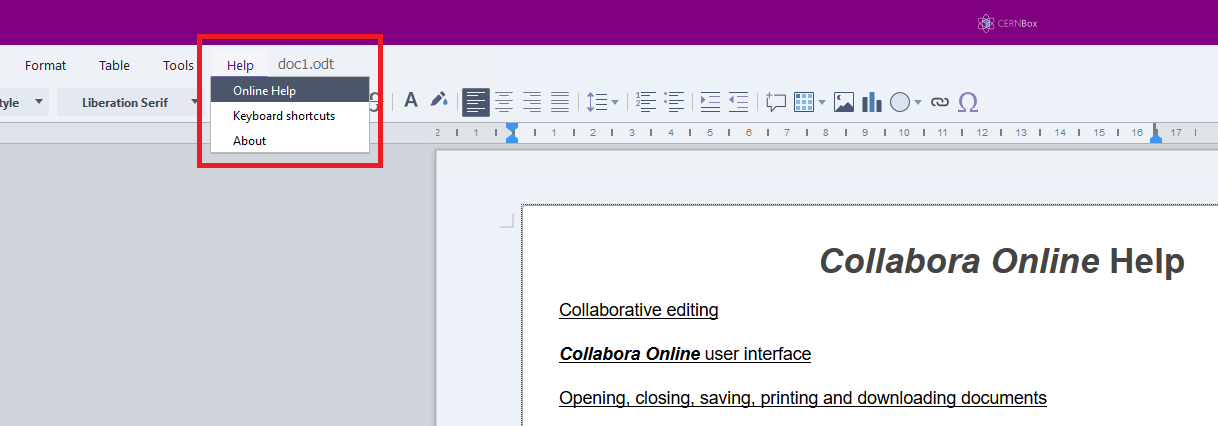Toggle bulleted list
The image size is (1218, 426).
pos(674,101)
